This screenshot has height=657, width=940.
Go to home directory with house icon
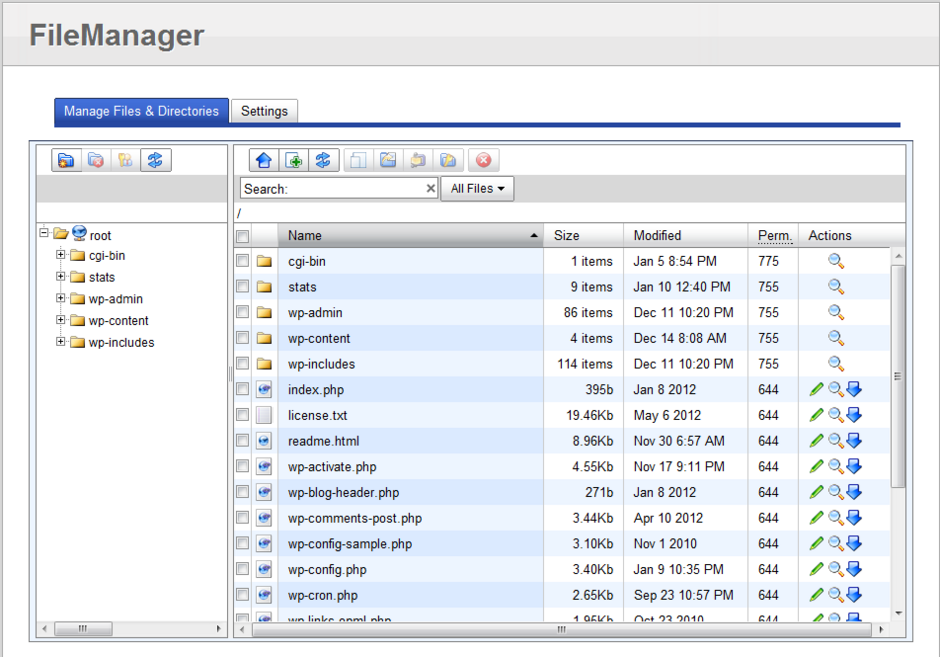tap(264, 160)
